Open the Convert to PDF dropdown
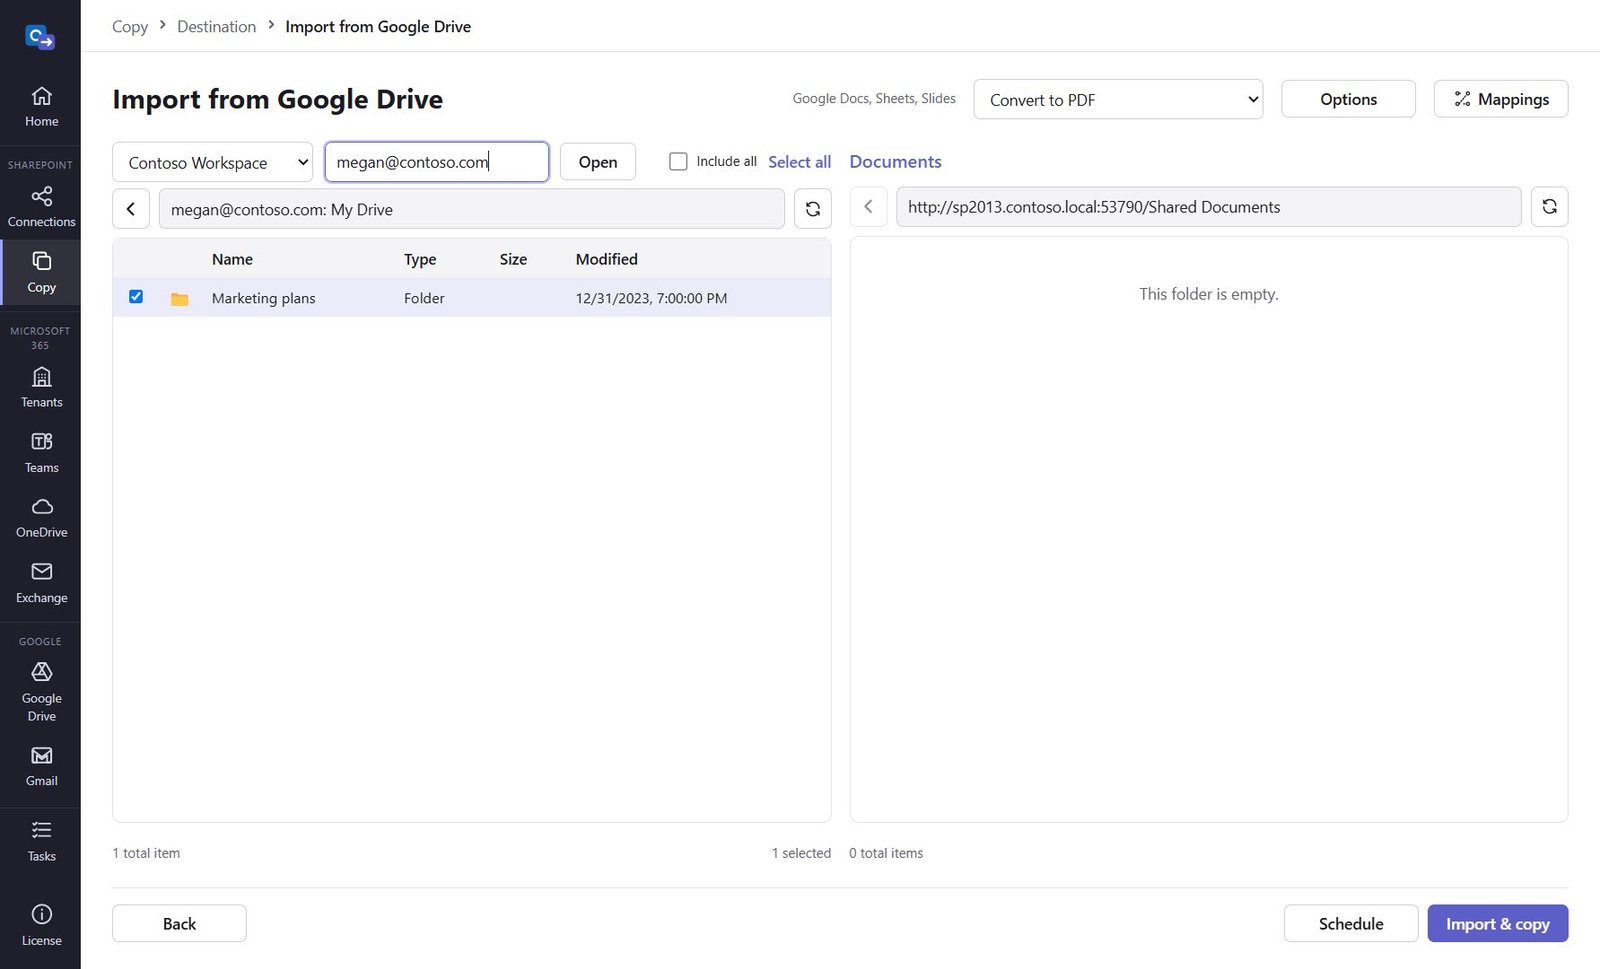This screenshot has height=969, width=1600. pos(1118,99)
